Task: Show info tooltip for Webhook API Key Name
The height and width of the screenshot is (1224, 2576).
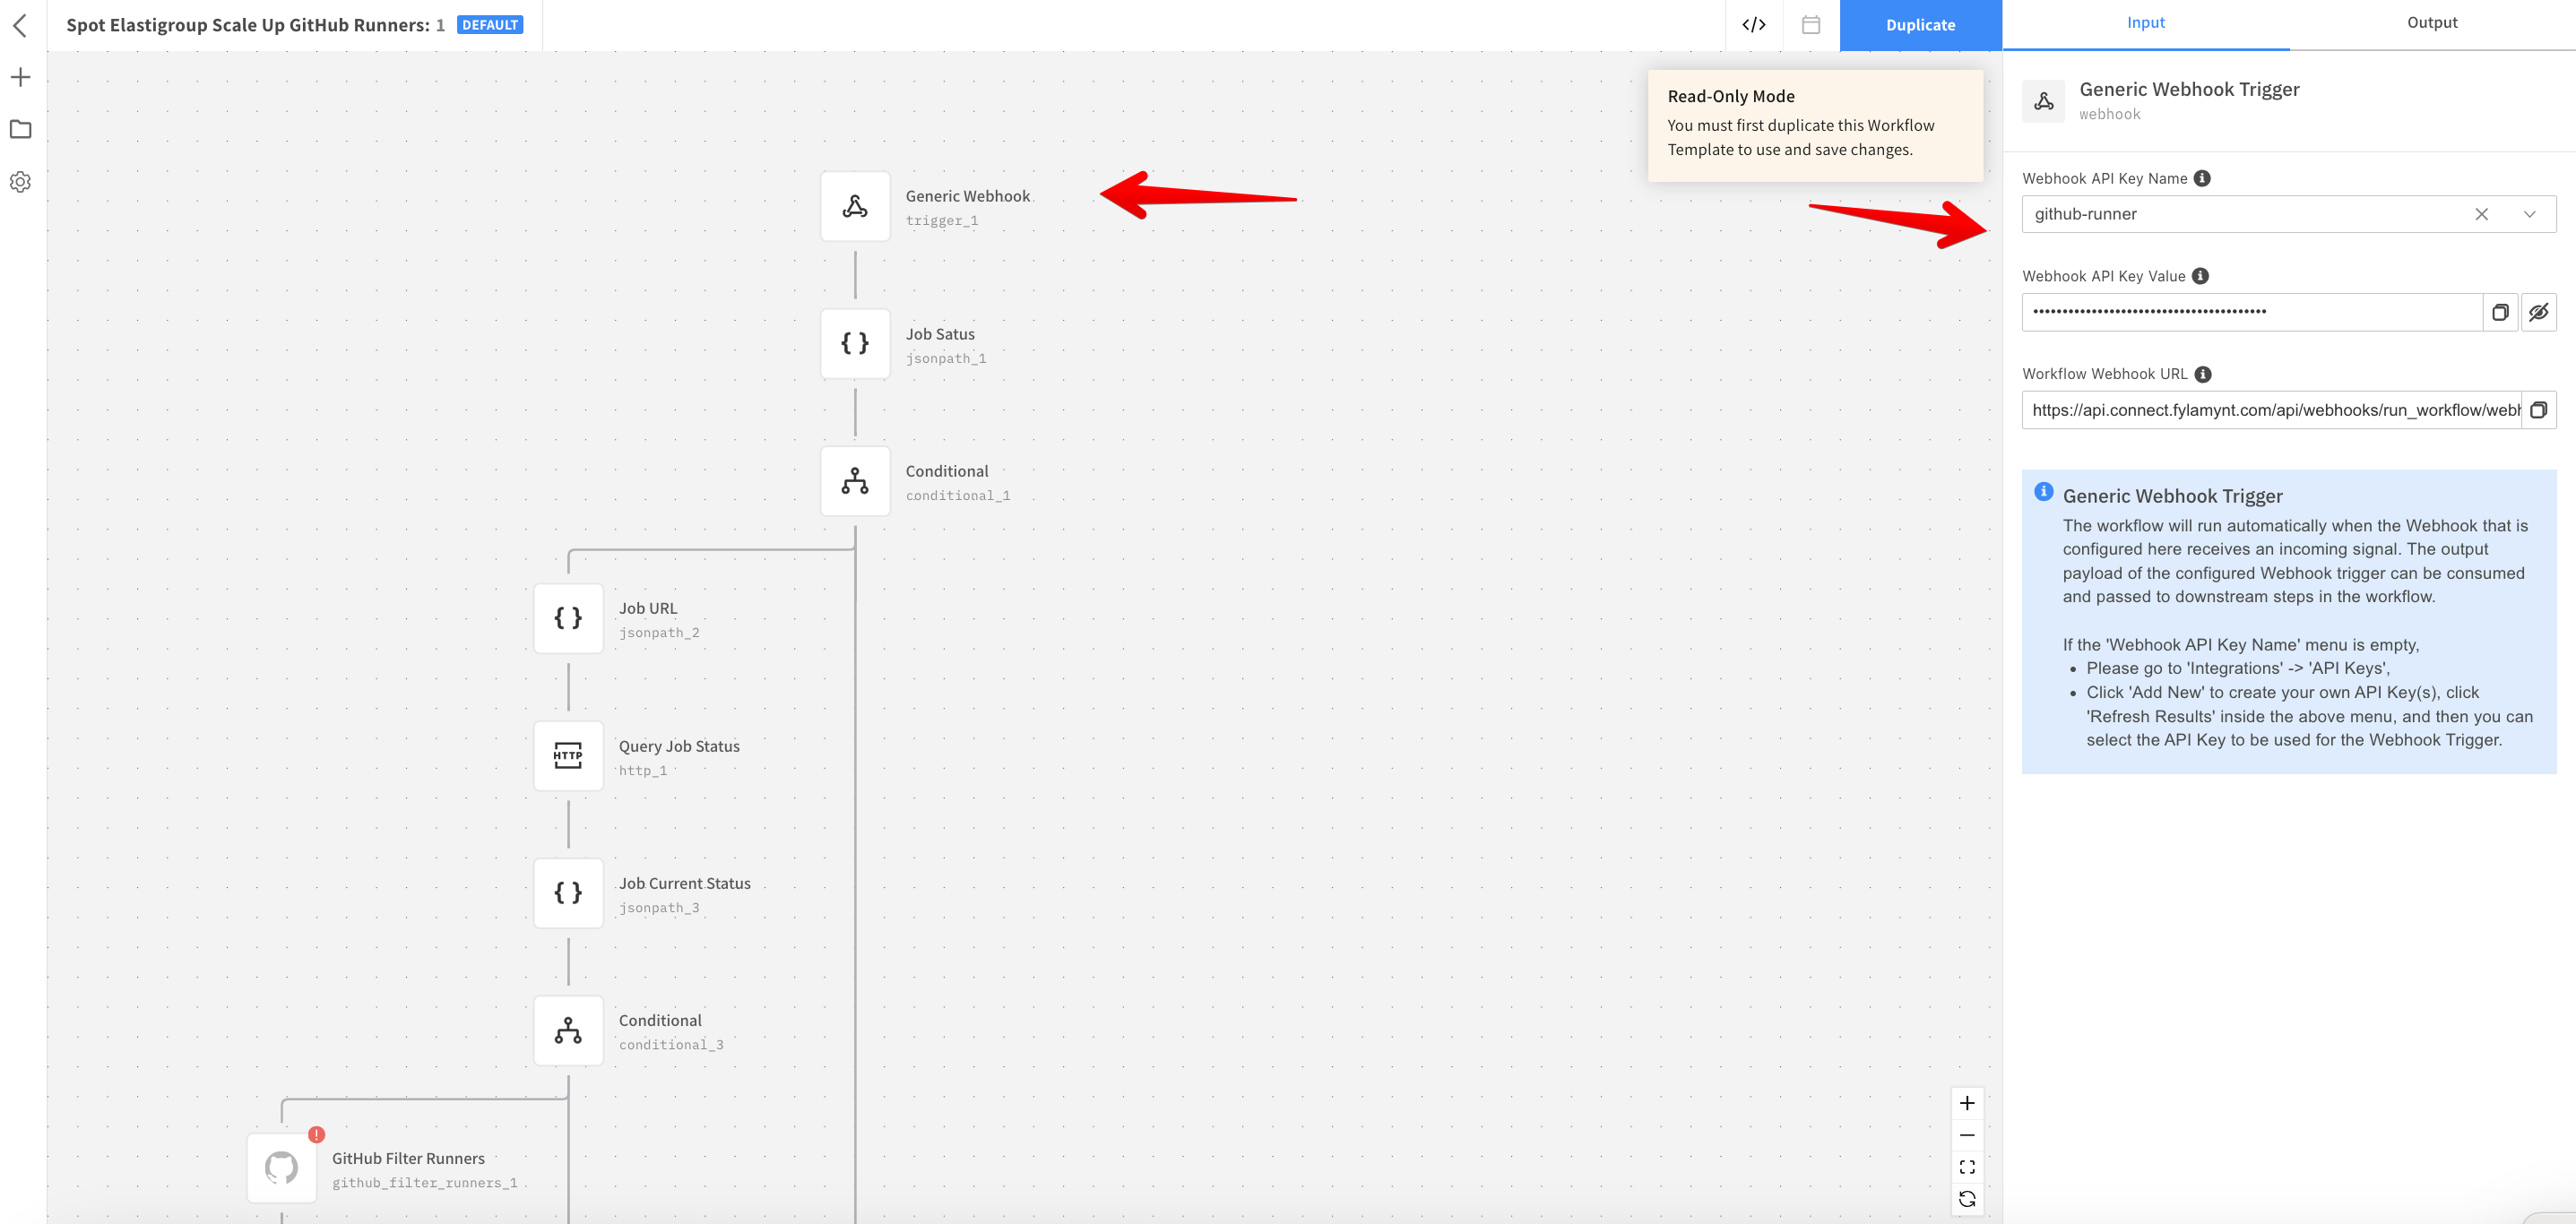Action: (2202, 178)
